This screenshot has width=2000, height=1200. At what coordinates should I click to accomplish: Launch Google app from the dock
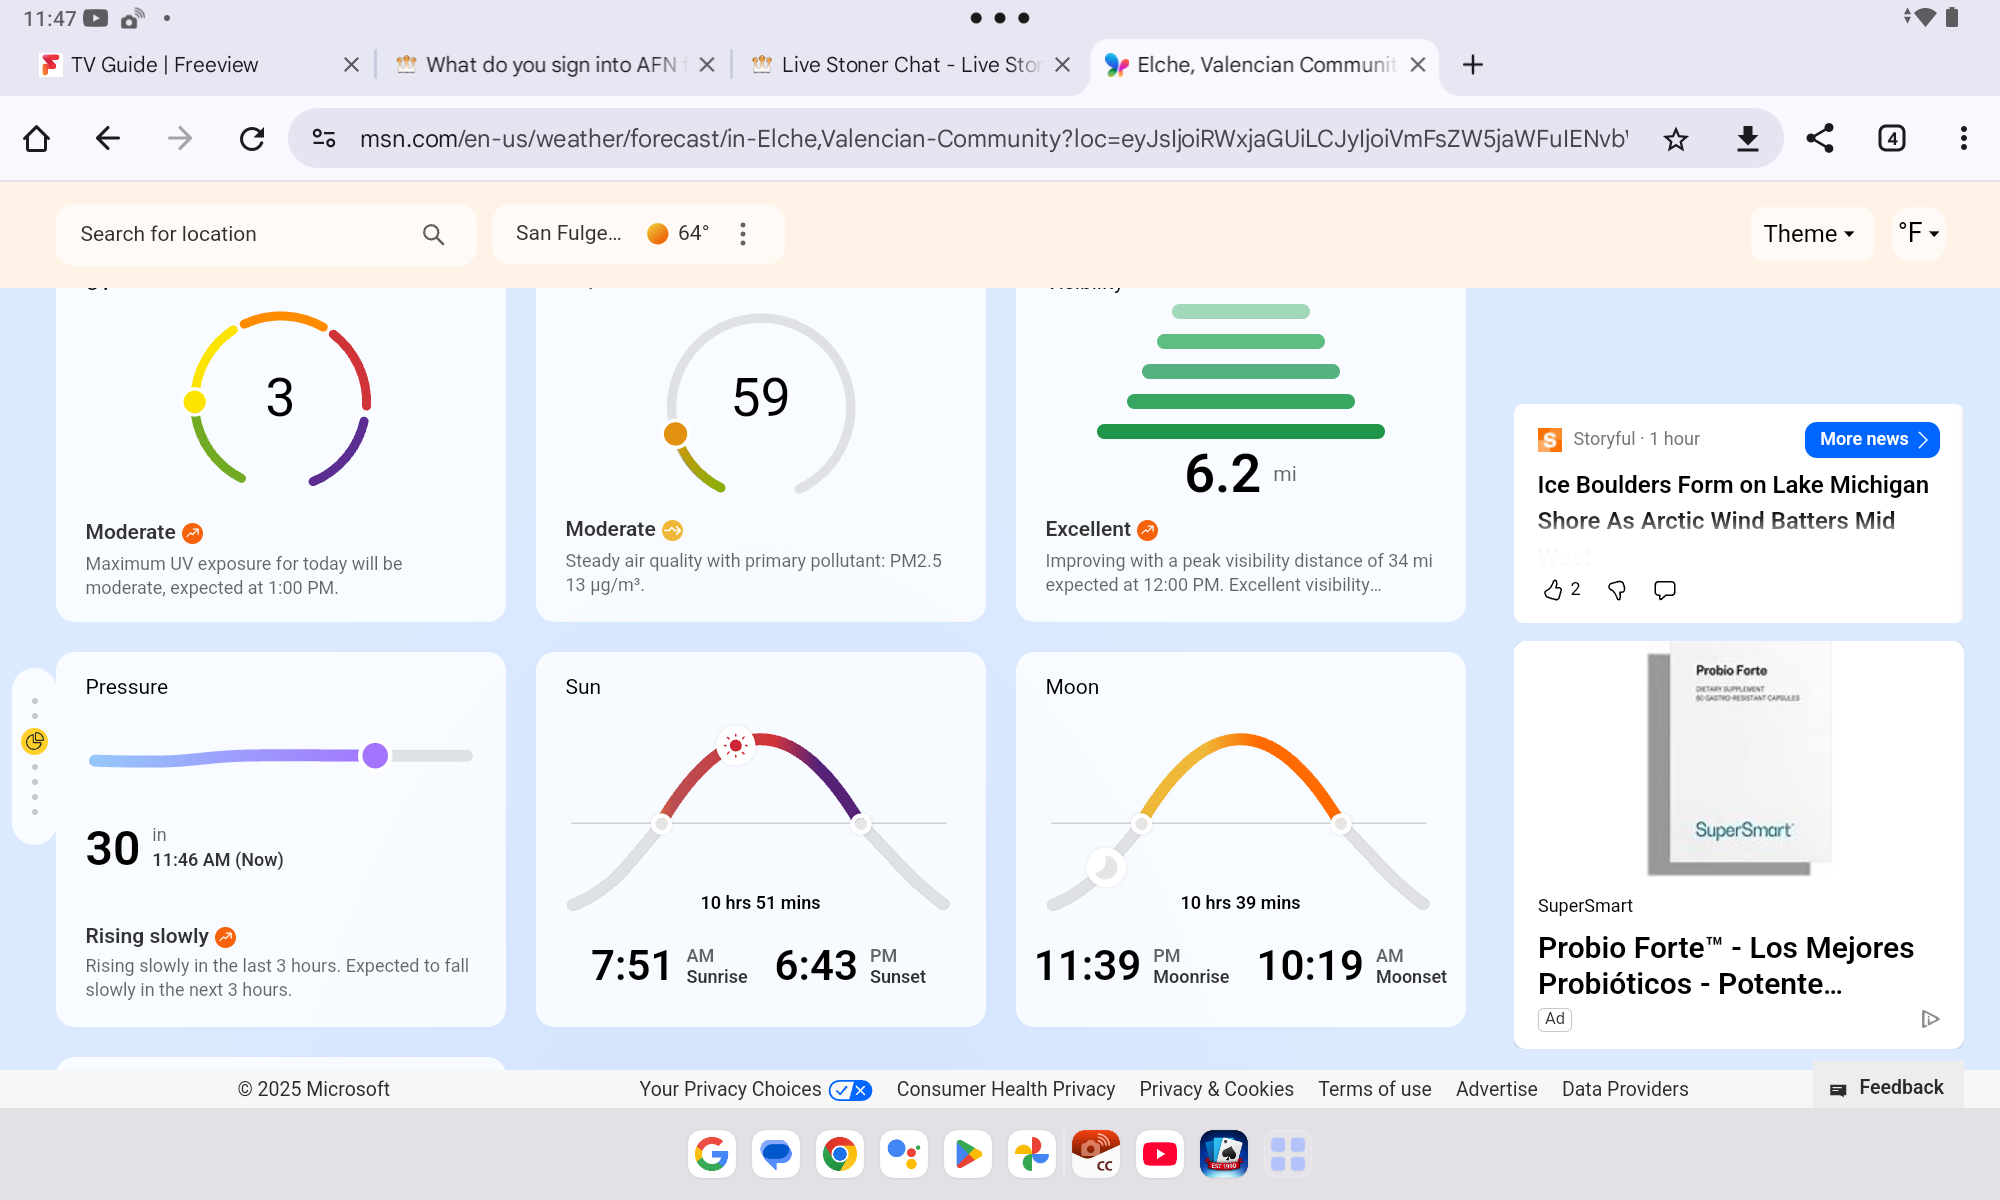pyautogui.click(x=712, y=1155)
